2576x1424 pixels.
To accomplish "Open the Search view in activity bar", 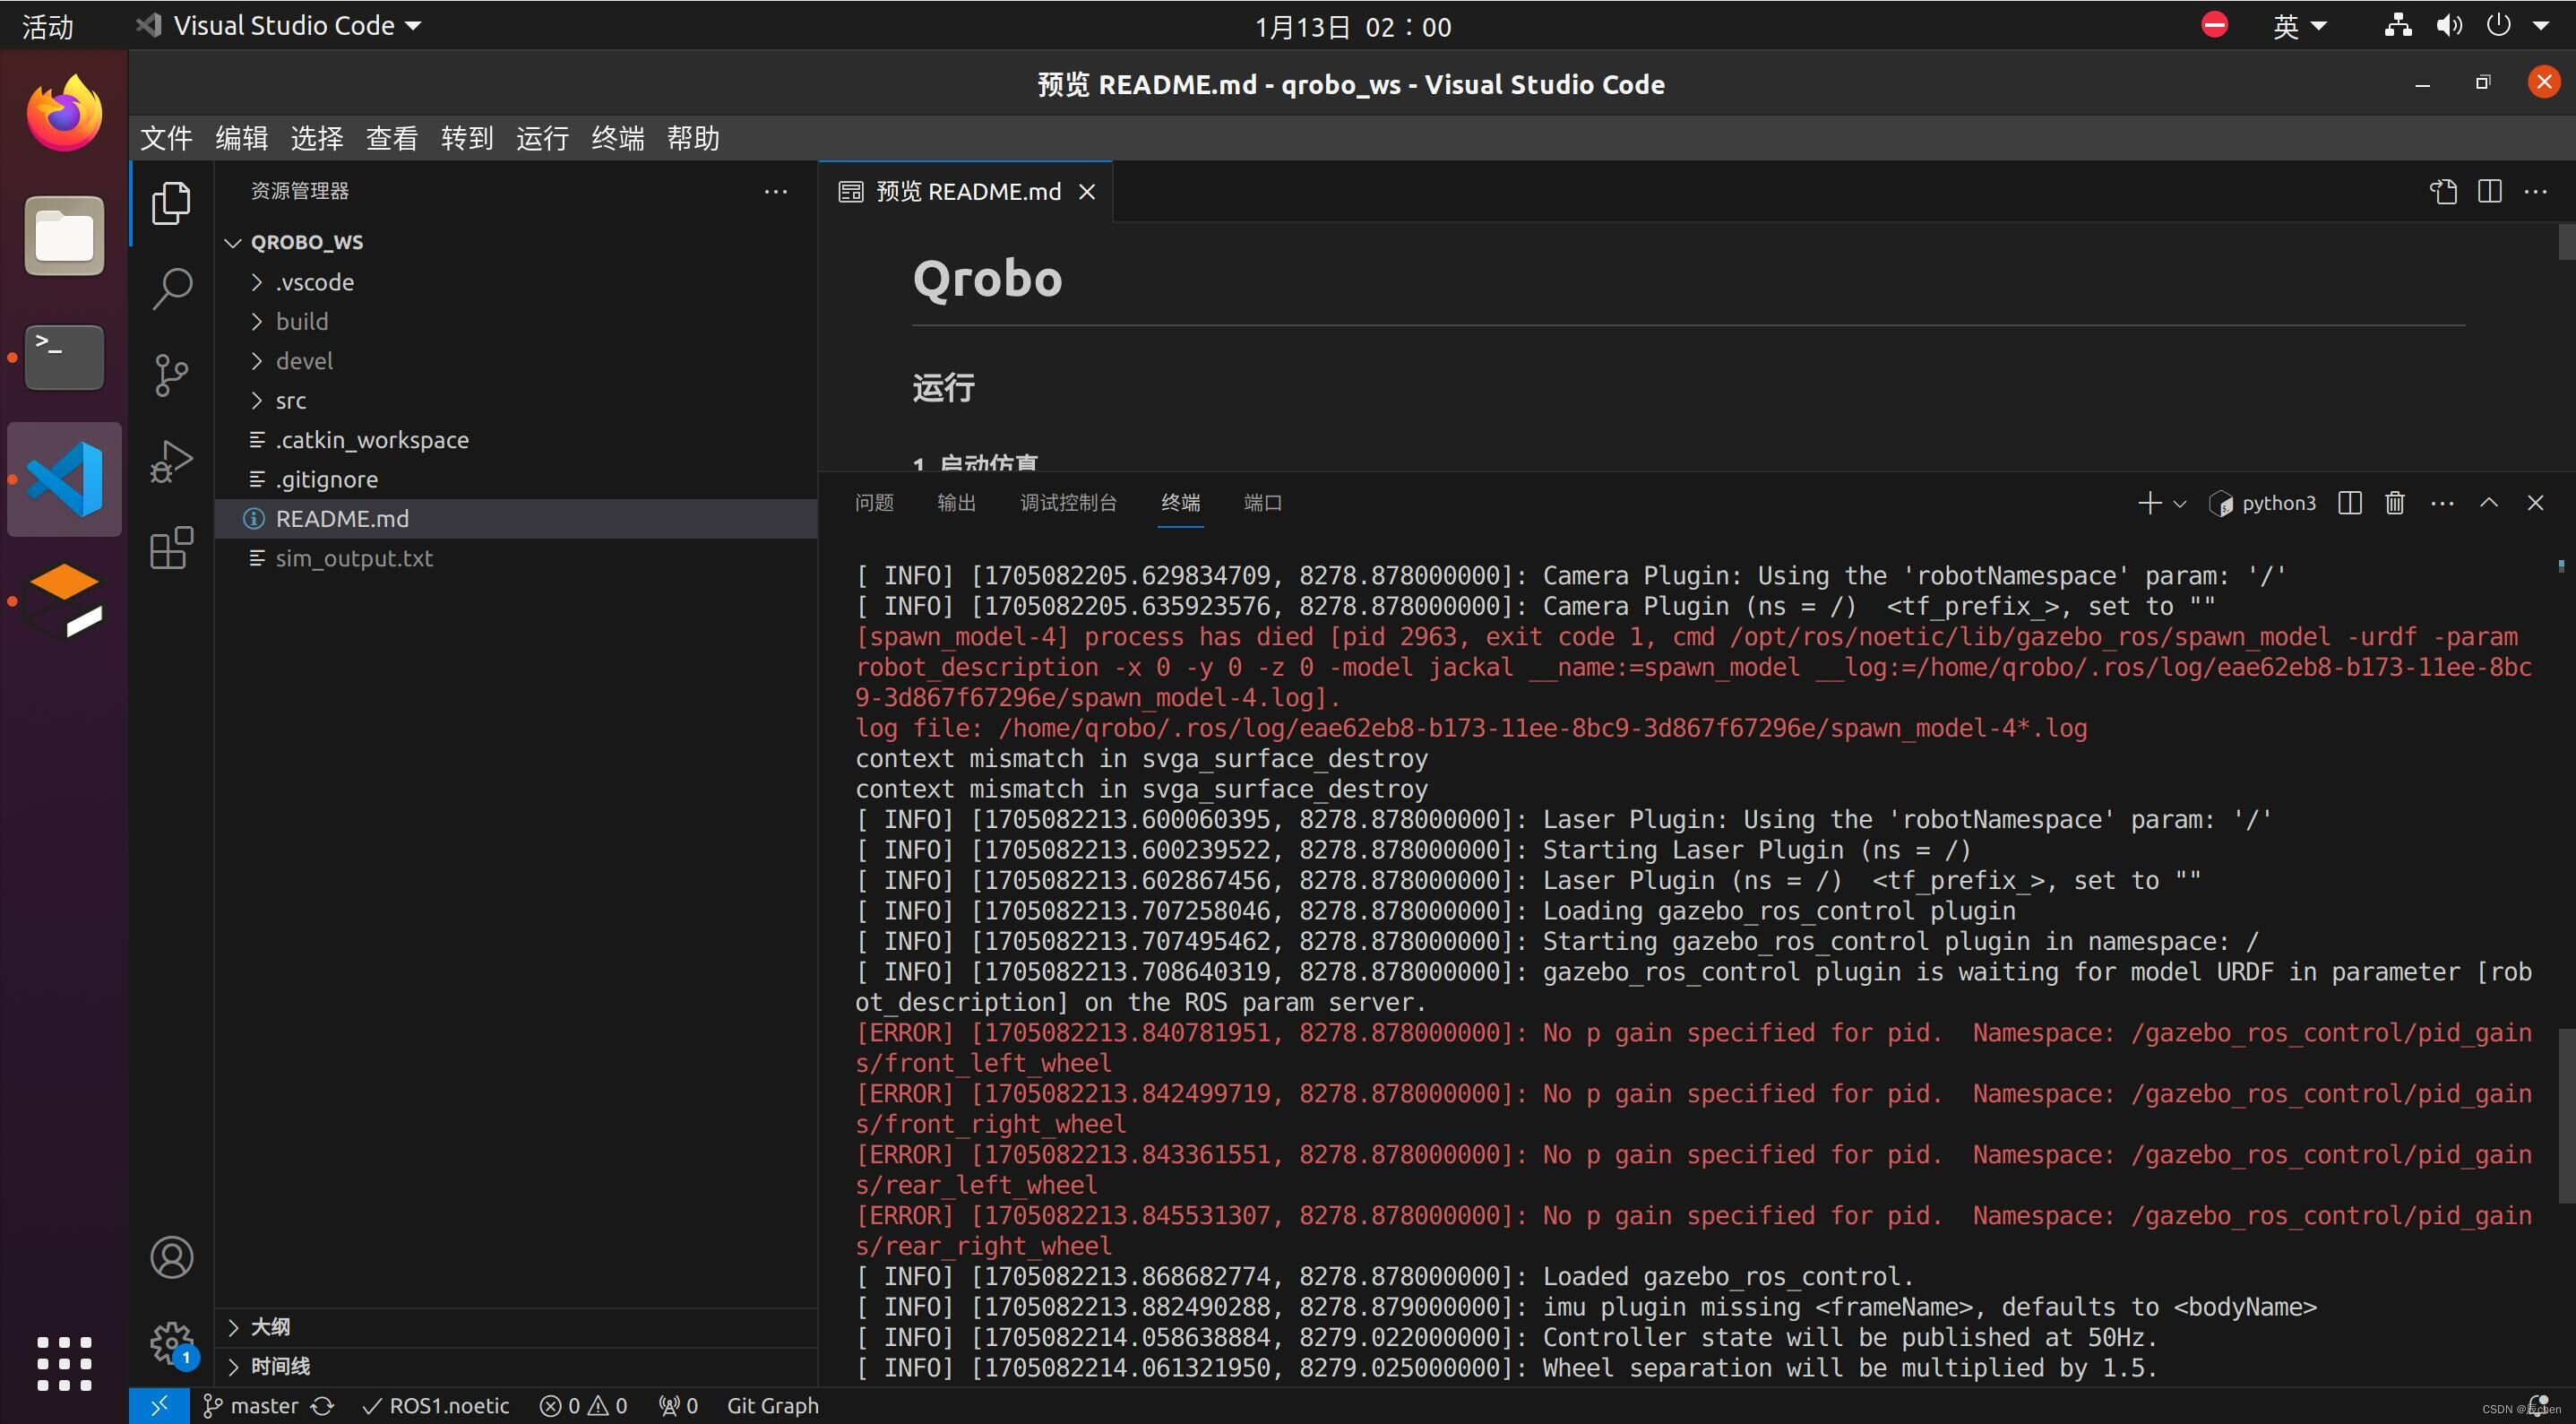I will (x=171, y=289).
